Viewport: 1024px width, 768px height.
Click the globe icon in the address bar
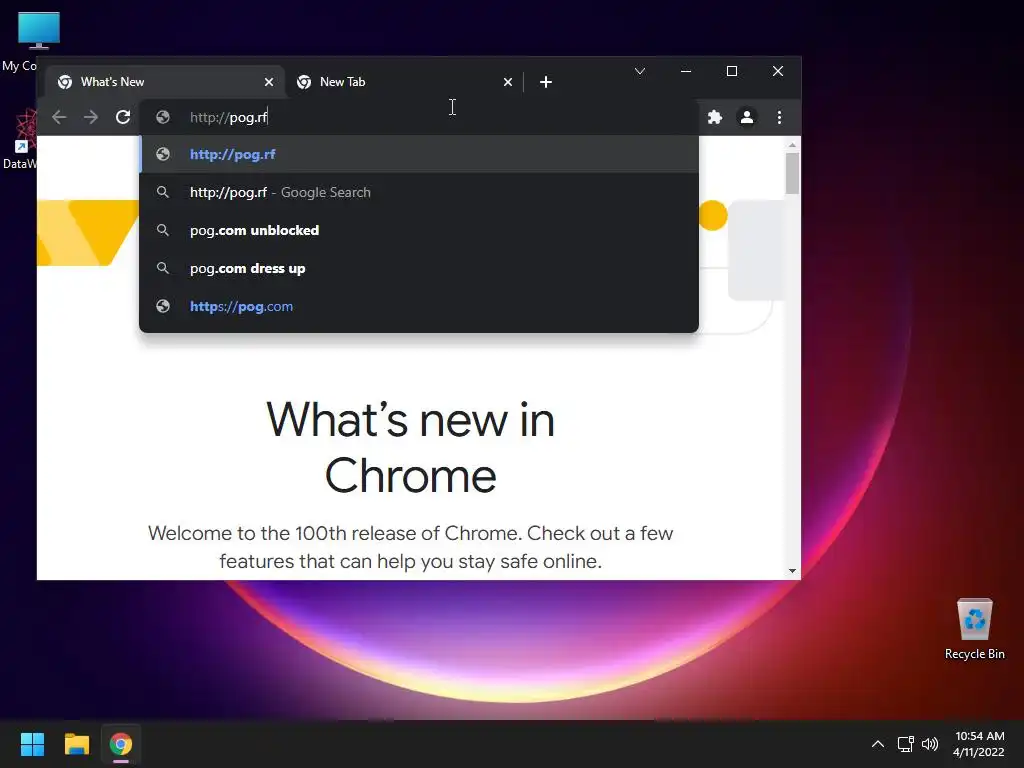163,118
